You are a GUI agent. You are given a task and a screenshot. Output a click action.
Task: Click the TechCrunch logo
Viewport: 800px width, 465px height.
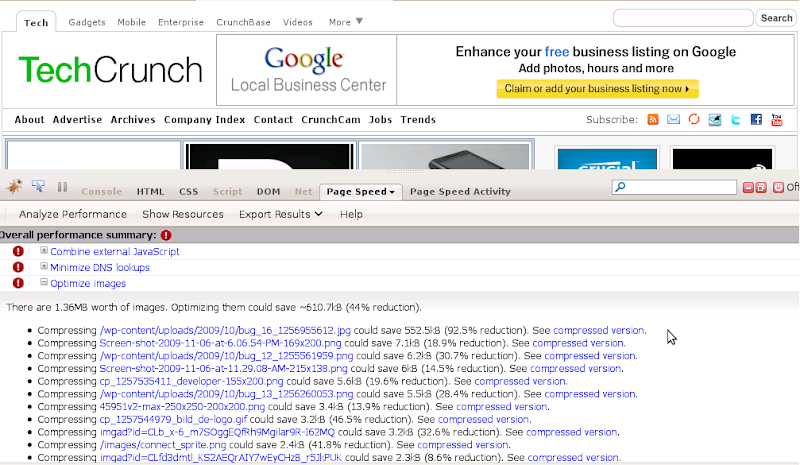click(110, 69)
